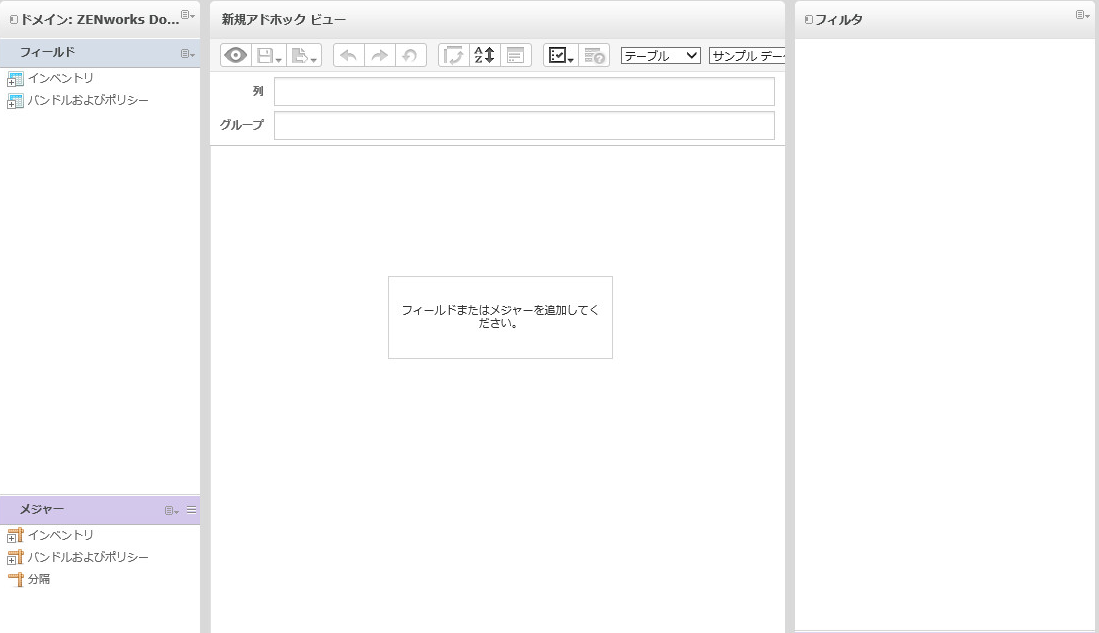Select インベントリ label in フィールド list
The height and width of the screenshot is (633, 1099).
pos(60,78)
